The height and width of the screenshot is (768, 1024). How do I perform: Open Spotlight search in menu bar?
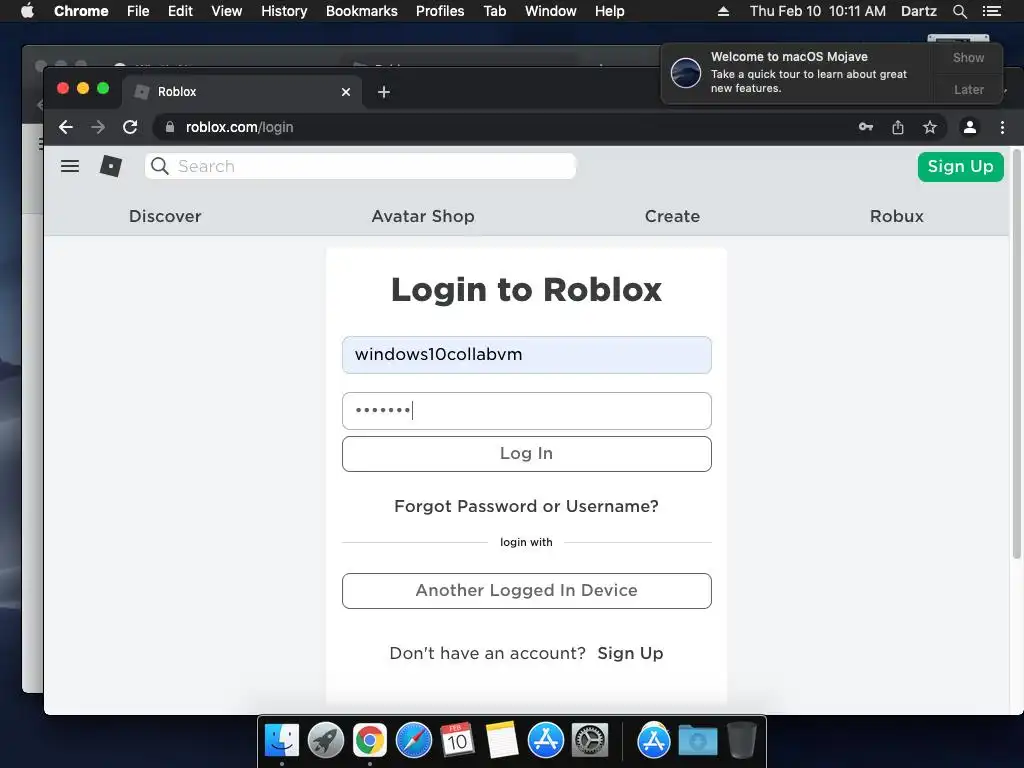point(959,11)
